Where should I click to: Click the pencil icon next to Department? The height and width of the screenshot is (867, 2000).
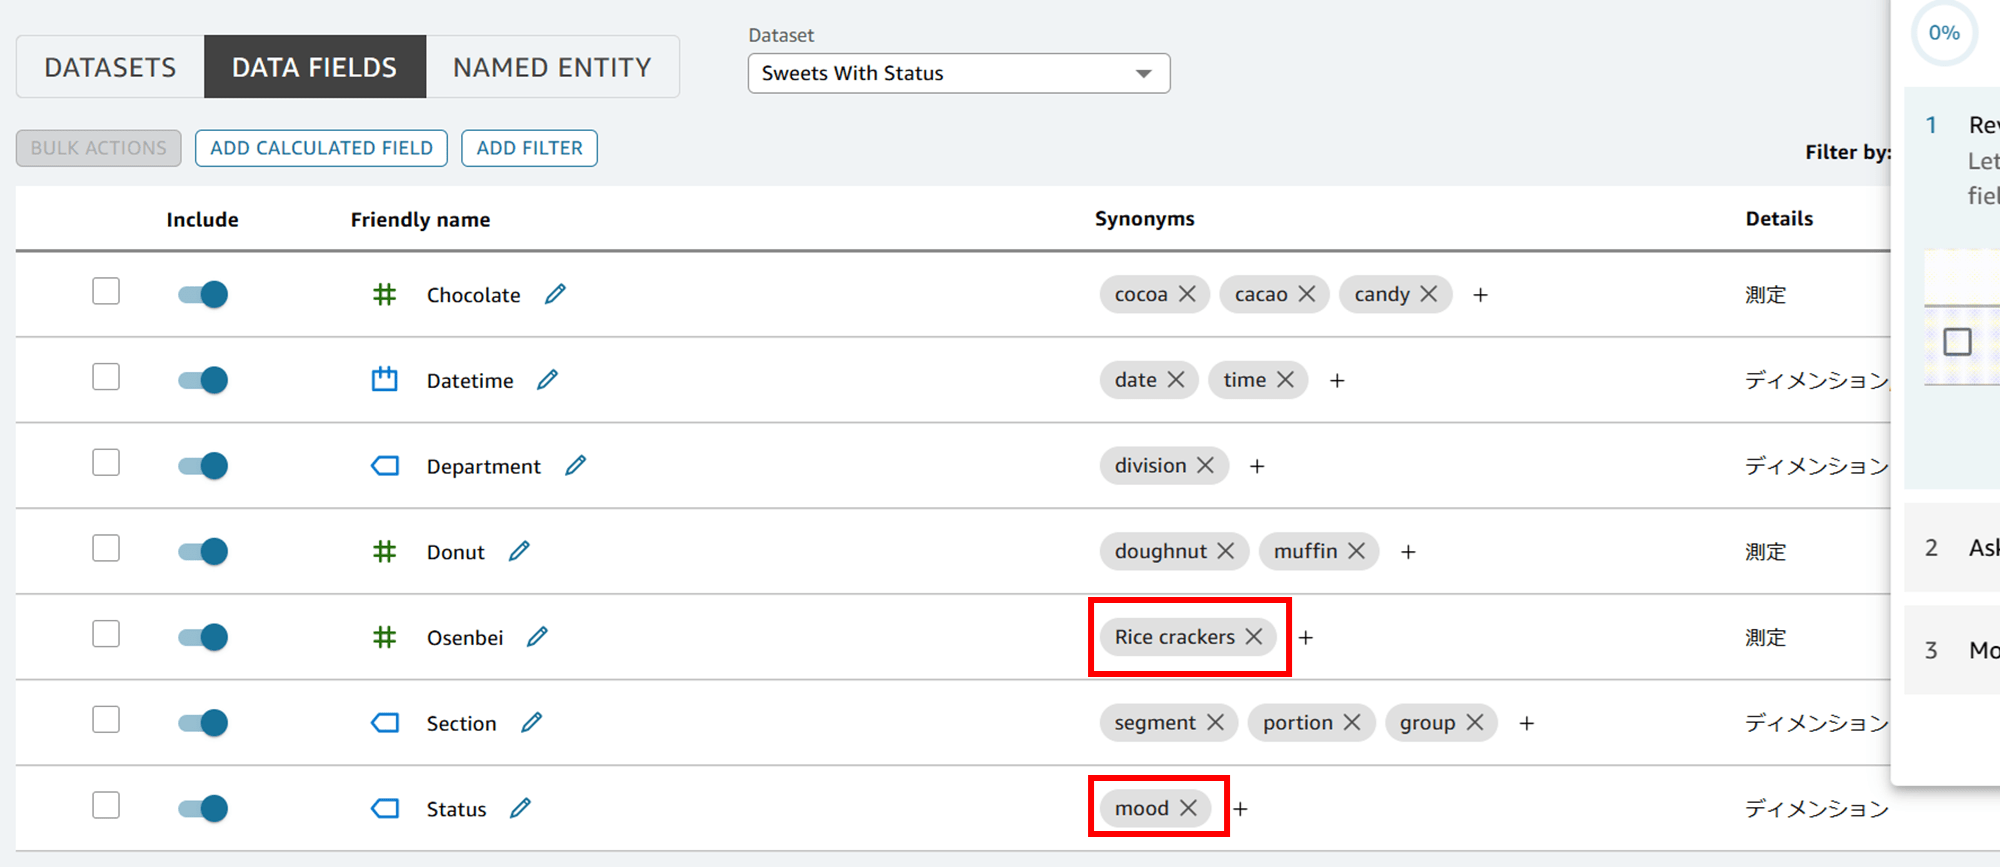click(575, 466)
